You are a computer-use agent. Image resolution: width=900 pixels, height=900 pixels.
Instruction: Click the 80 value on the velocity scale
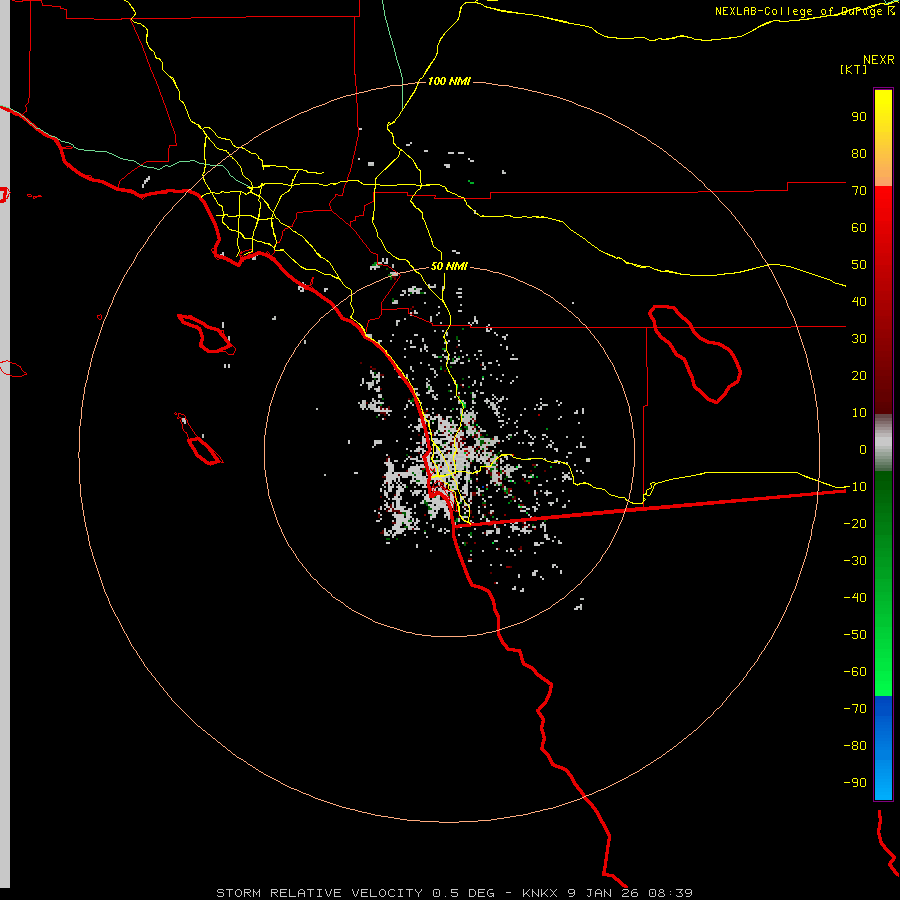tap(859, 153)
